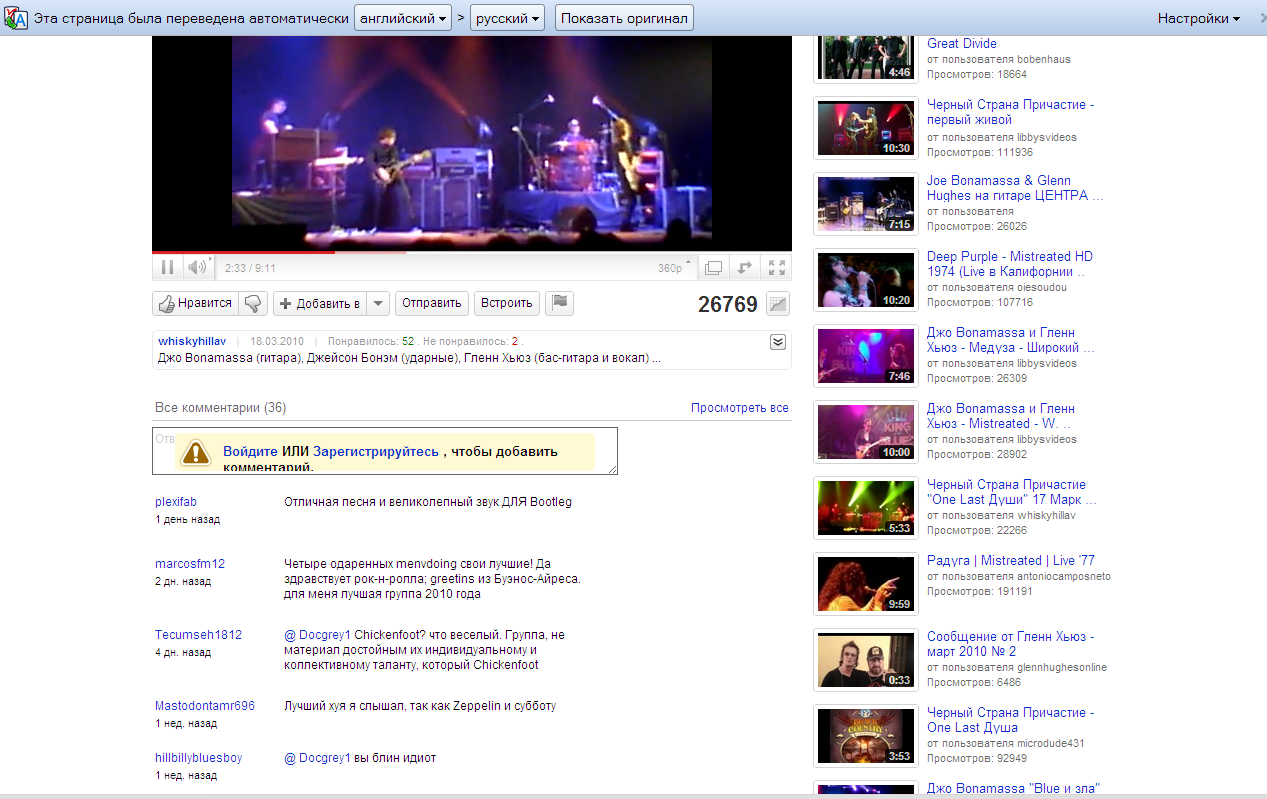Choose the русский target language menu
The width and height of the screenshot is (1267, 799).
pos(507,18)
